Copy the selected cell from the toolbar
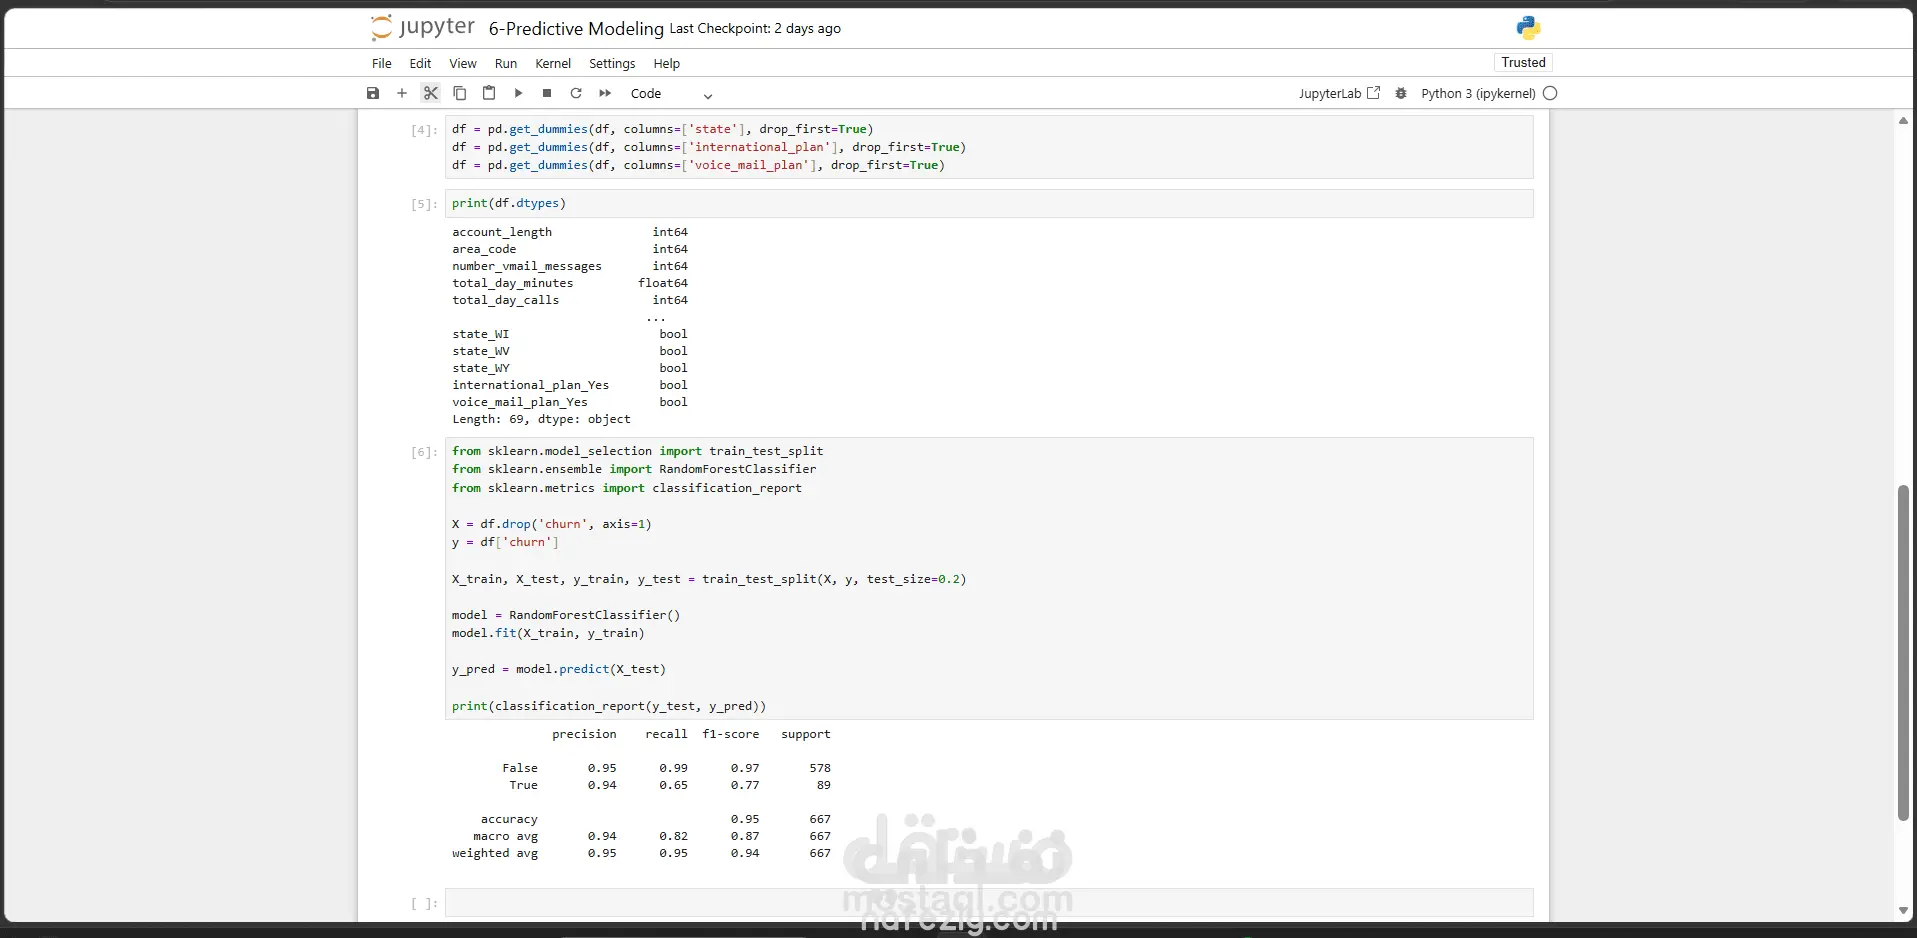This screenshot has height=938, width=1917. pos(460,93)
